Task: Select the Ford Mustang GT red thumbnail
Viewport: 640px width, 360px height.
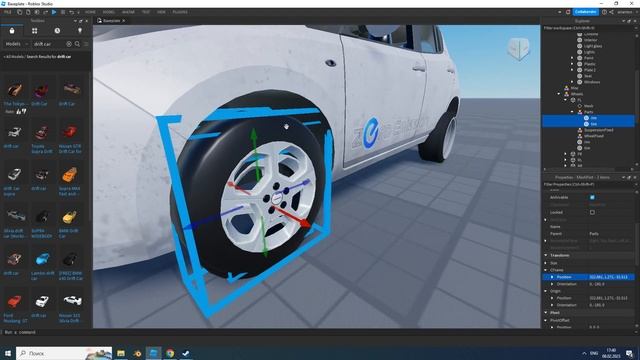Action: click(14, 301)
